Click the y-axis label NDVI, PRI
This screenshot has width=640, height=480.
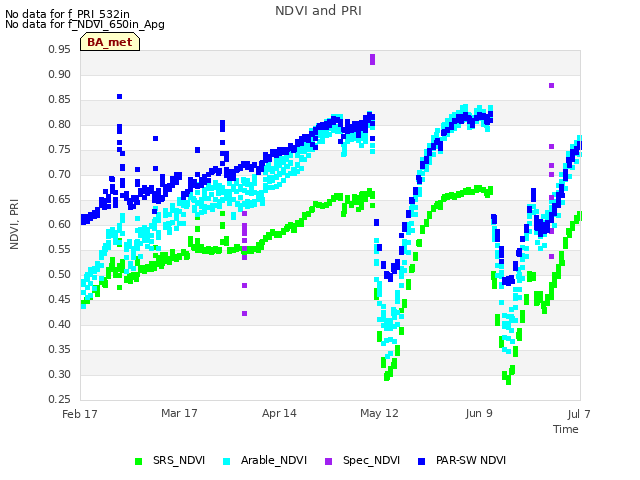(x=14, y=224)
